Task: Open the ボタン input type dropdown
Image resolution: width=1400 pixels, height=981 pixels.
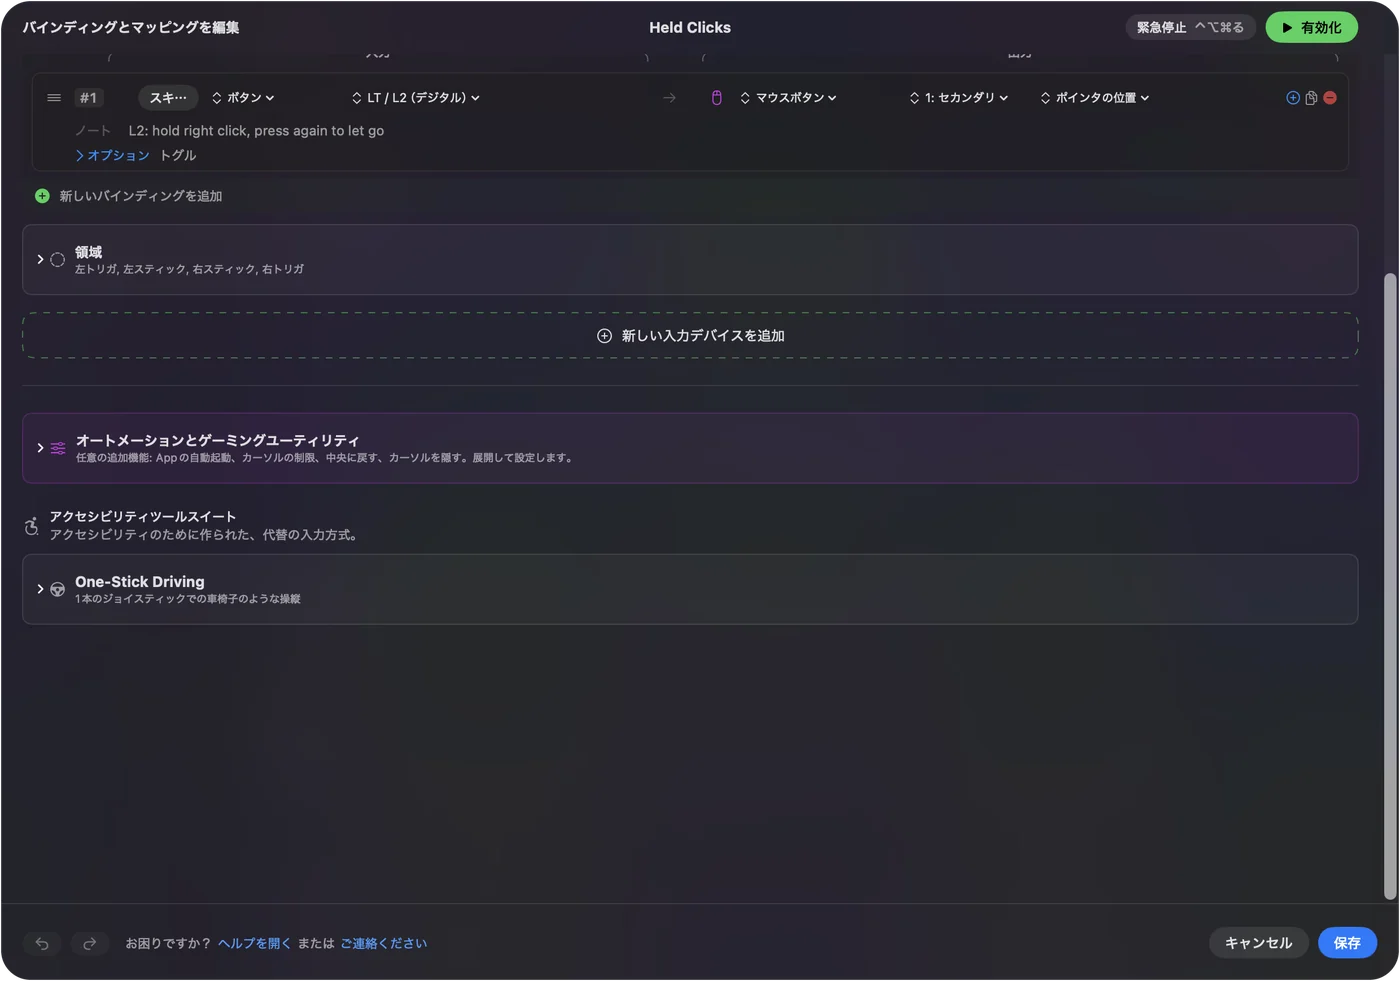Action: (x=243, y=98)
